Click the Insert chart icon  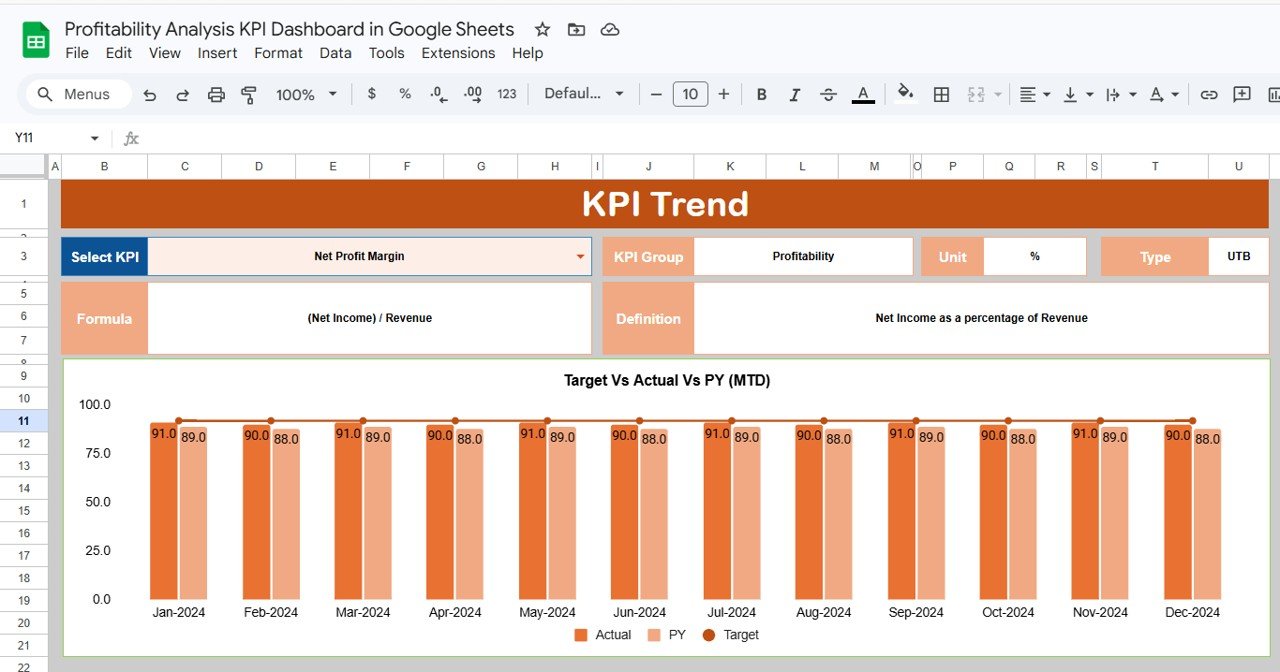(1273, 94)
